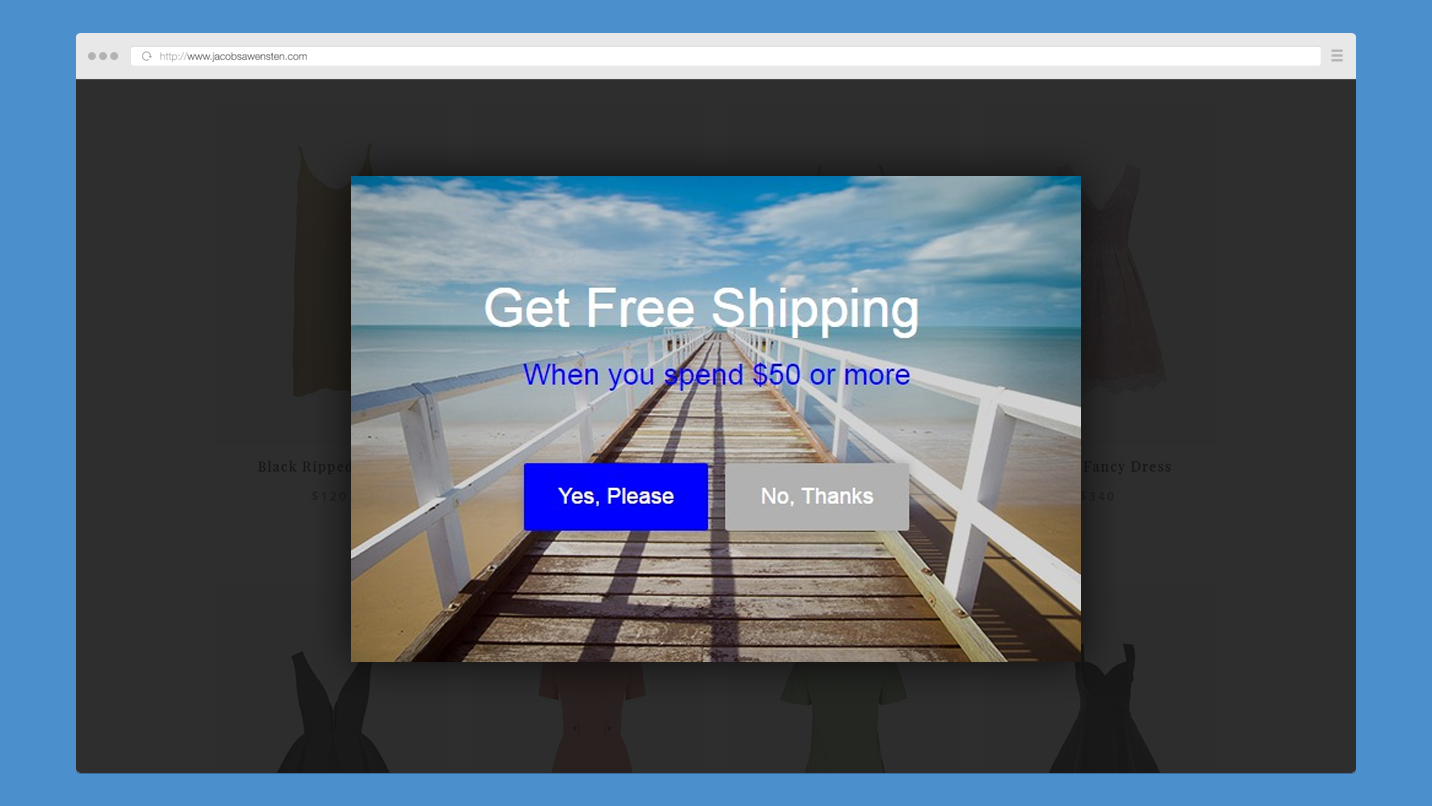Click the $340 price label
The height and width of the screenshot is (806, 1432).
click(1098, 496)
